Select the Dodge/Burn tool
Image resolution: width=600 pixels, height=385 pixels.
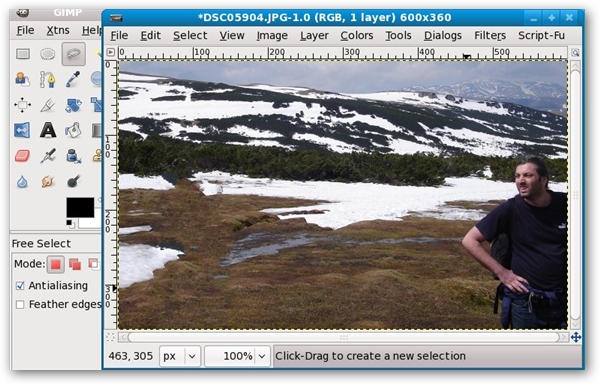point(73,181)
